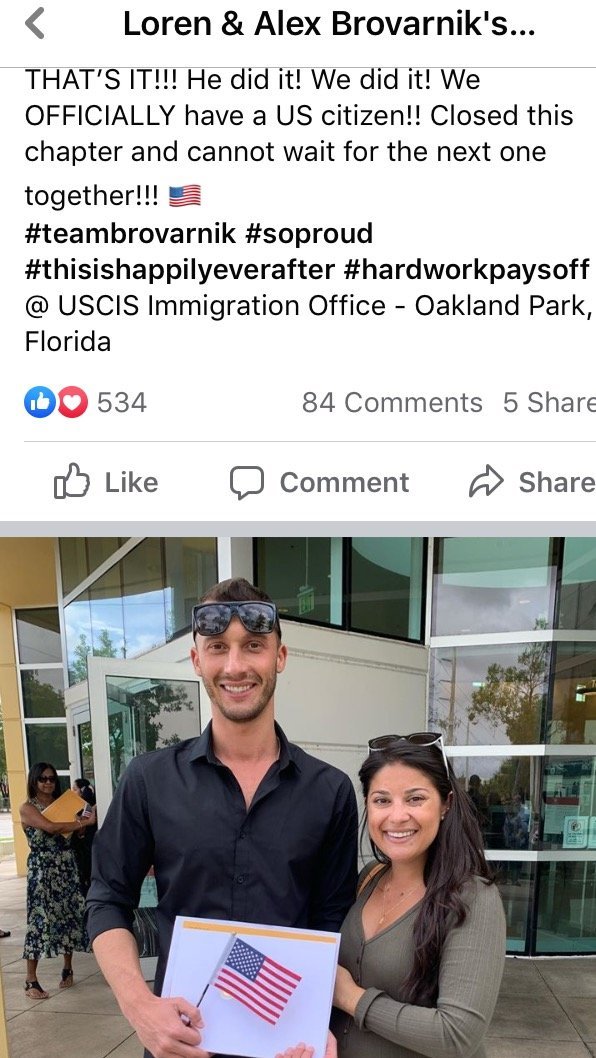Click the Share button label

[x=557, y=482]
